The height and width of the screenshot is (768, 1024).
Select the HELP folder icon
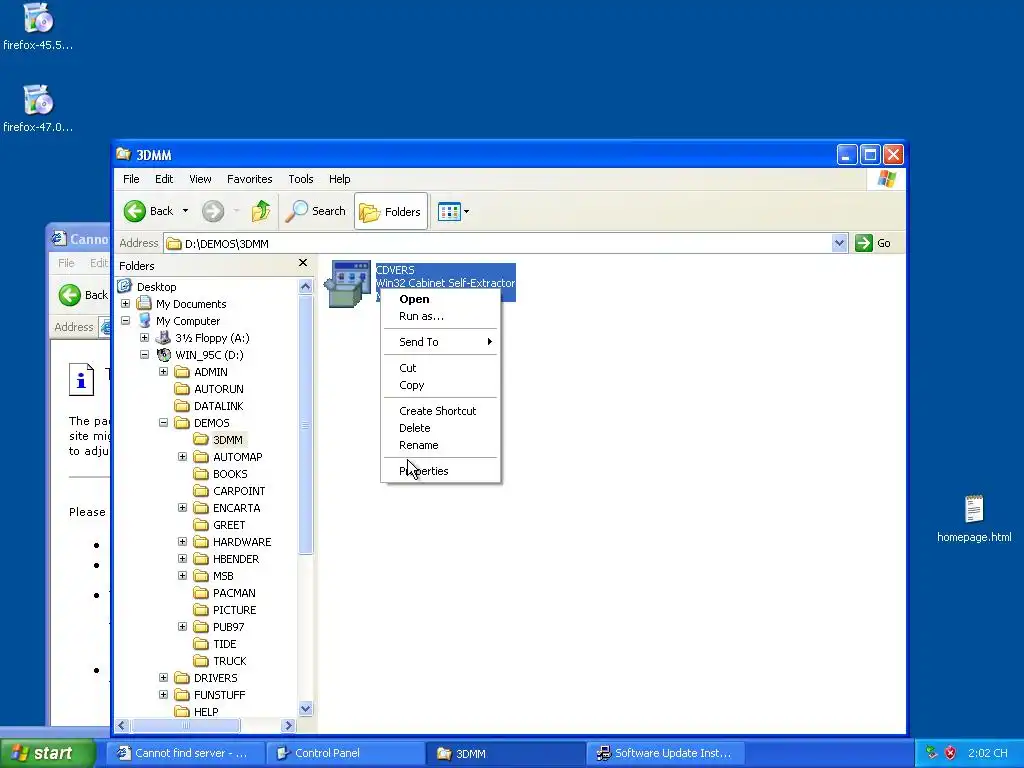(x=182, y=711)
